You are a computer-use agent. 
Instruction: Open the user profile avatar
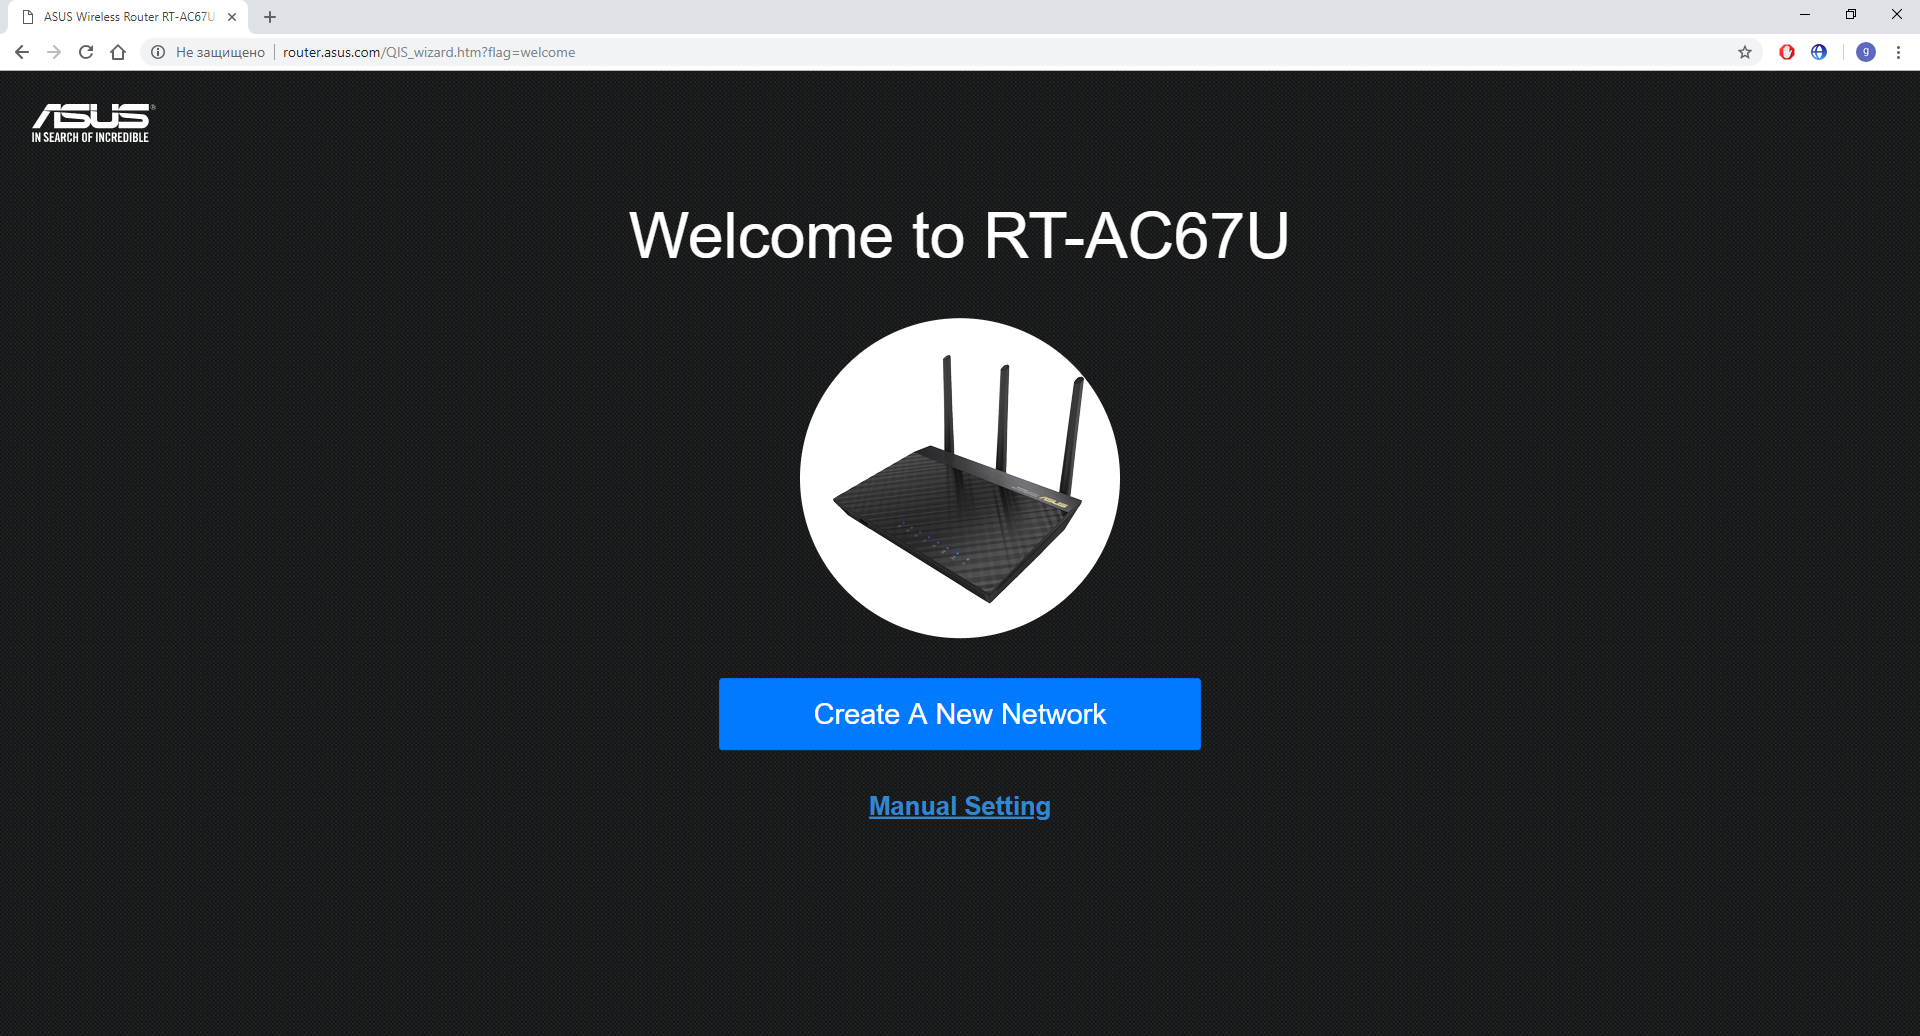(1866, 52)
